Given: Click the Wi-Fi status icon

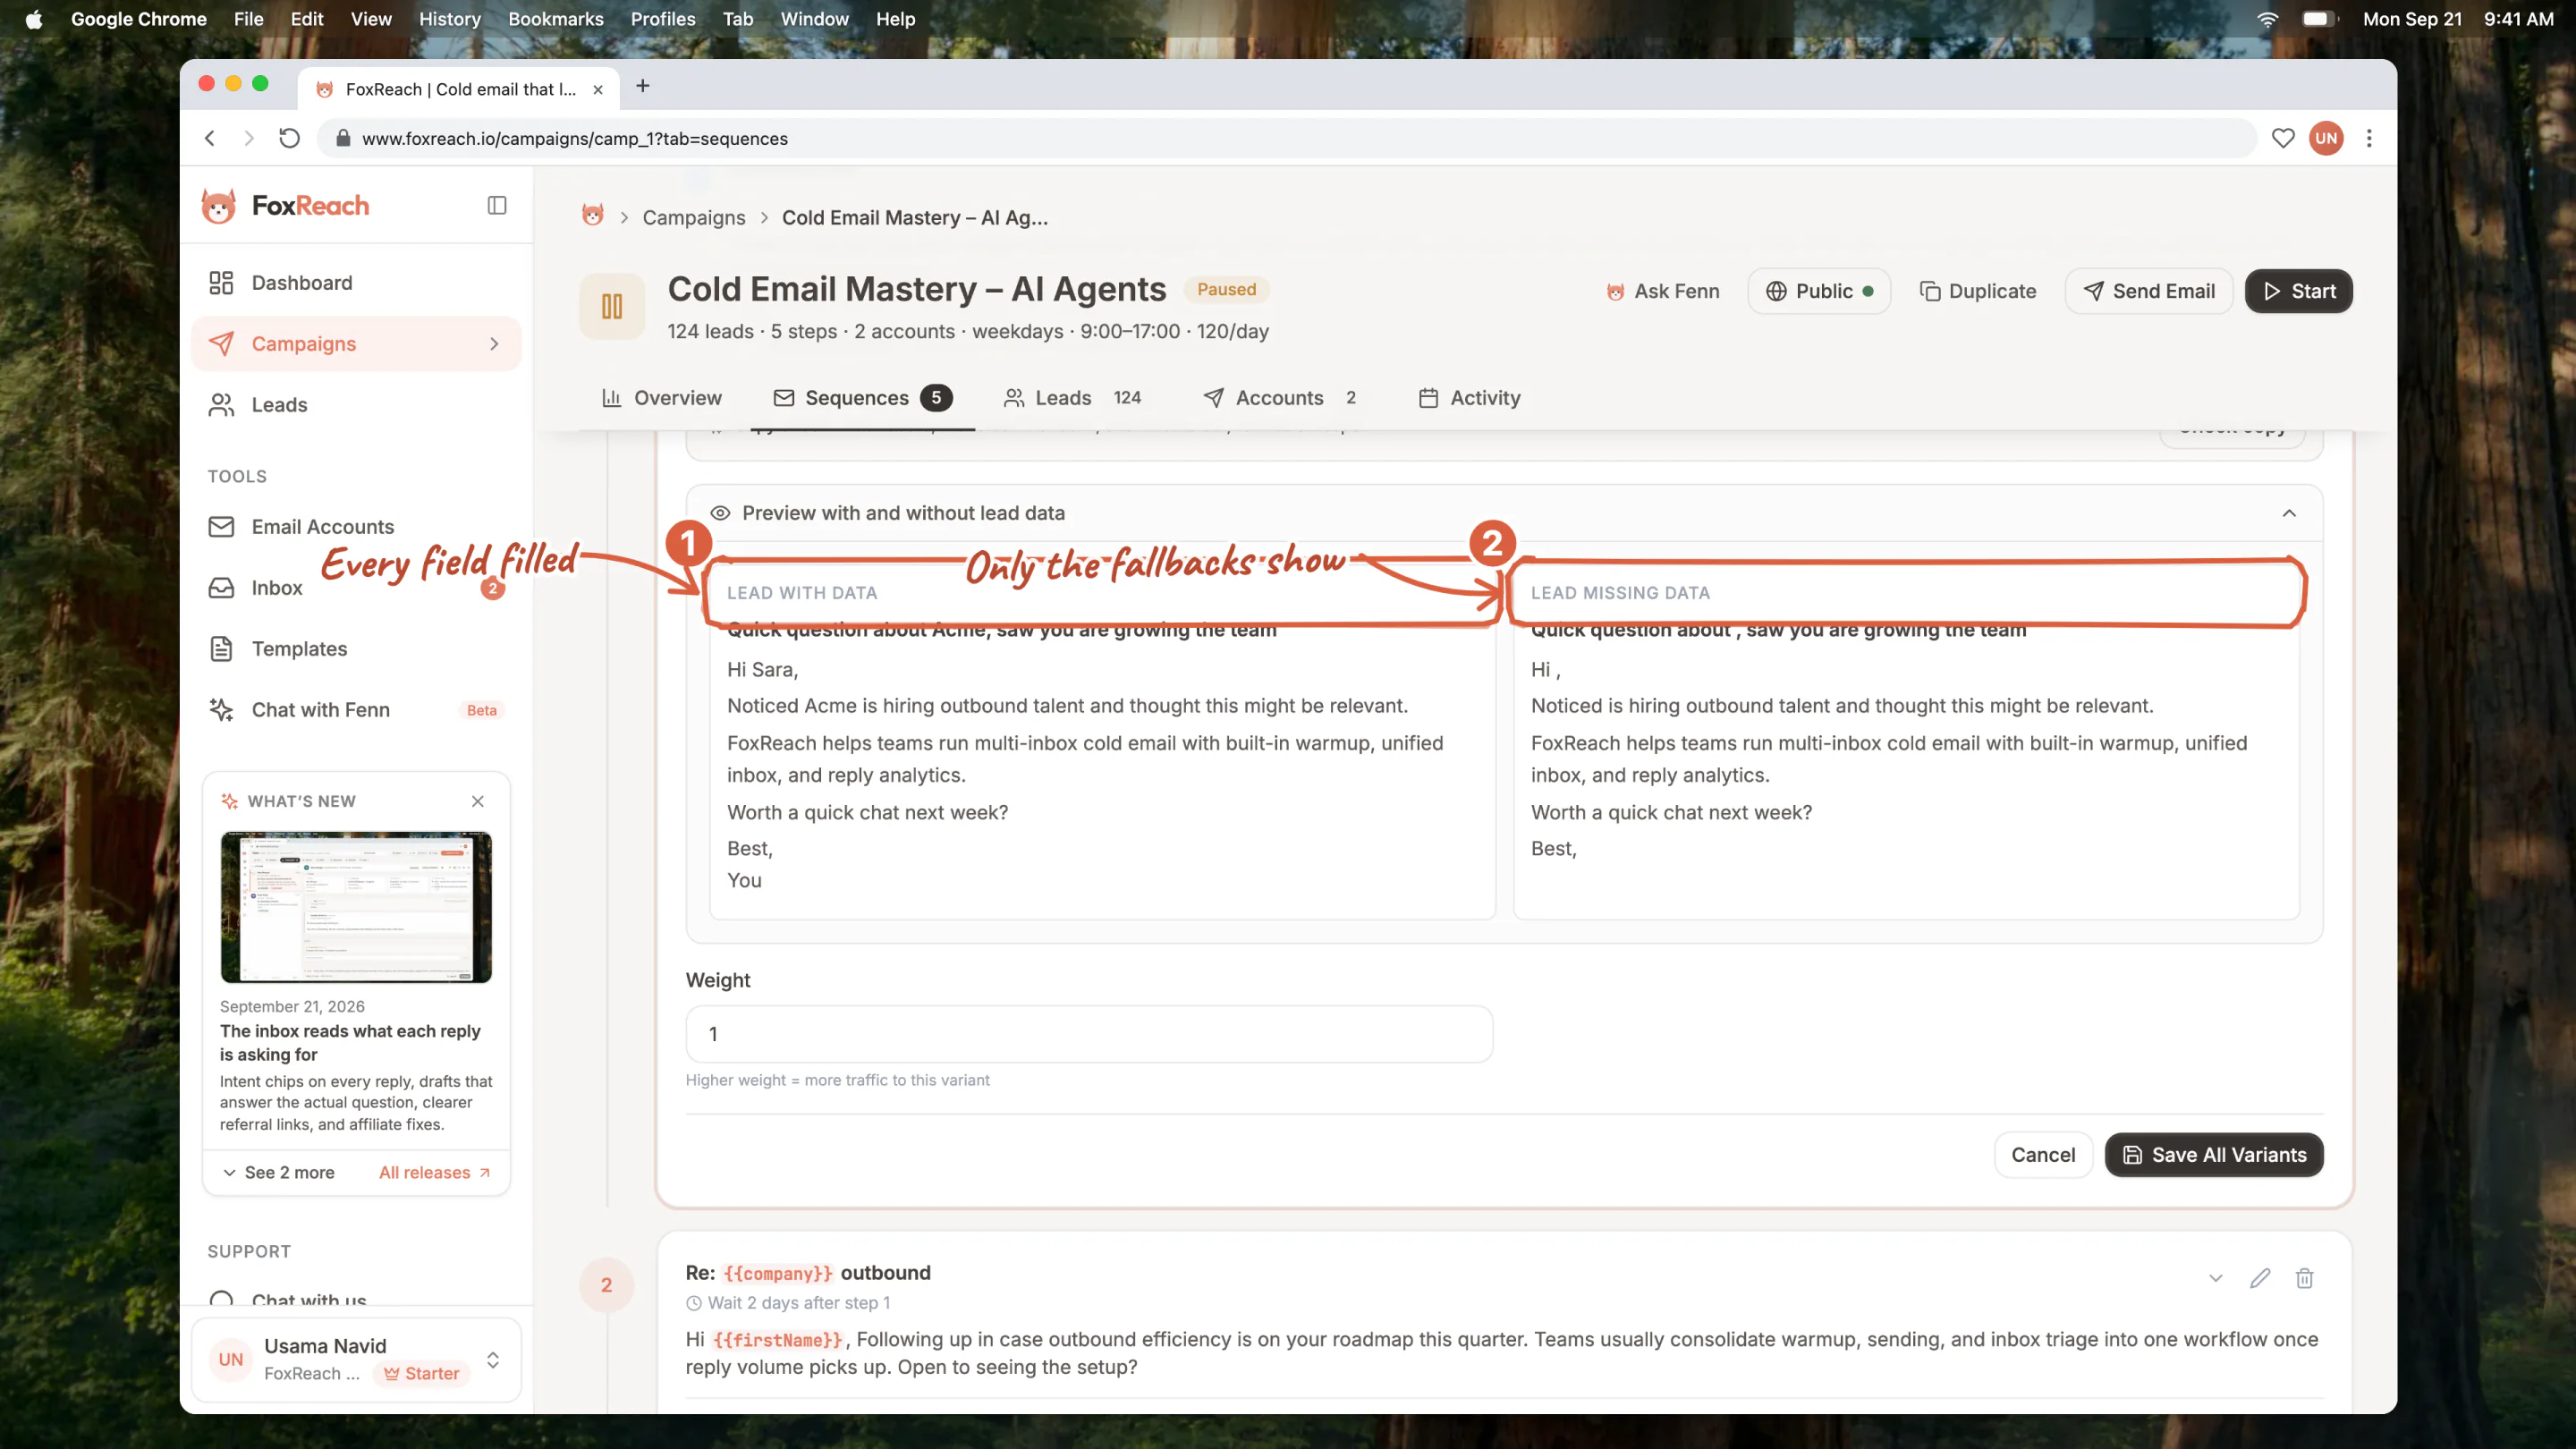Looking at the screenshot, I should pos(2267,19).
